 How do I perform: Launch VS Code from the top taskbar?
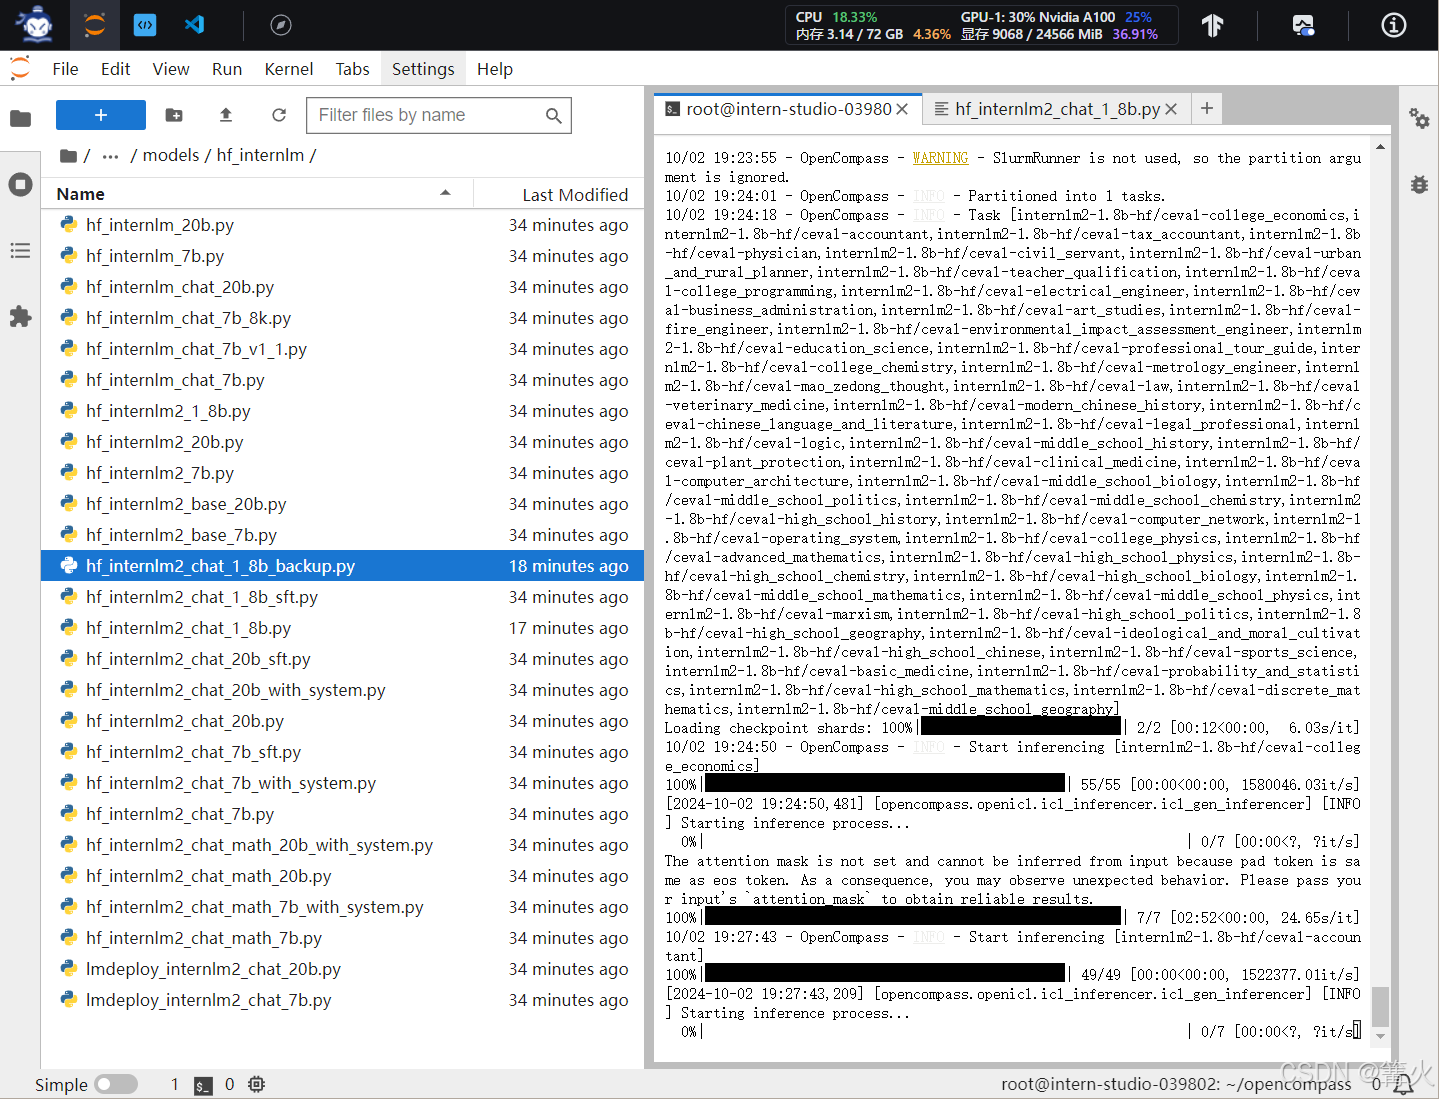click(193, 24)
